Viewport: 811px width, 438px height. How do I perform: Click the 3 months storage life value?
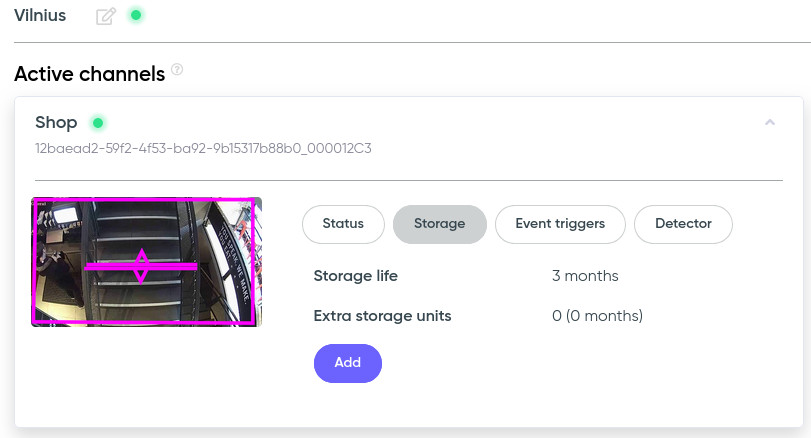tap(585, 276)
